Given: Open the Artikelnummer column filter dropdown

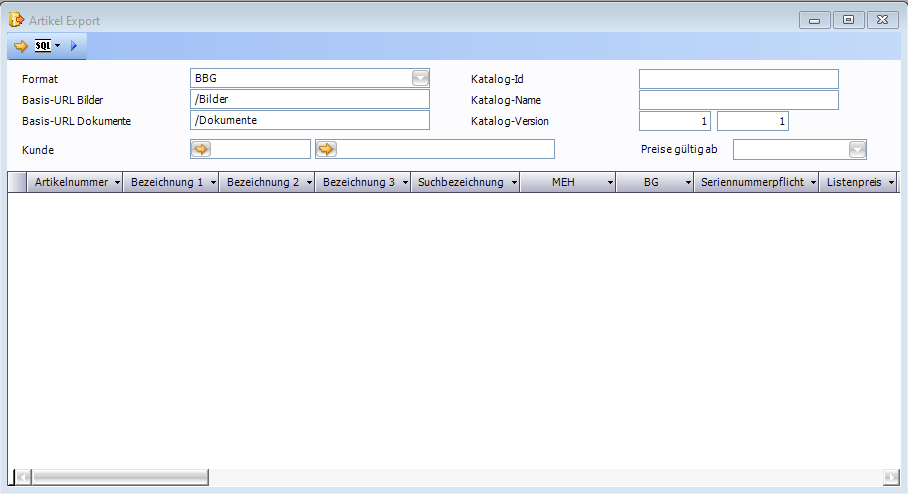Looking at the screenshot, I should tap(117, 183).
